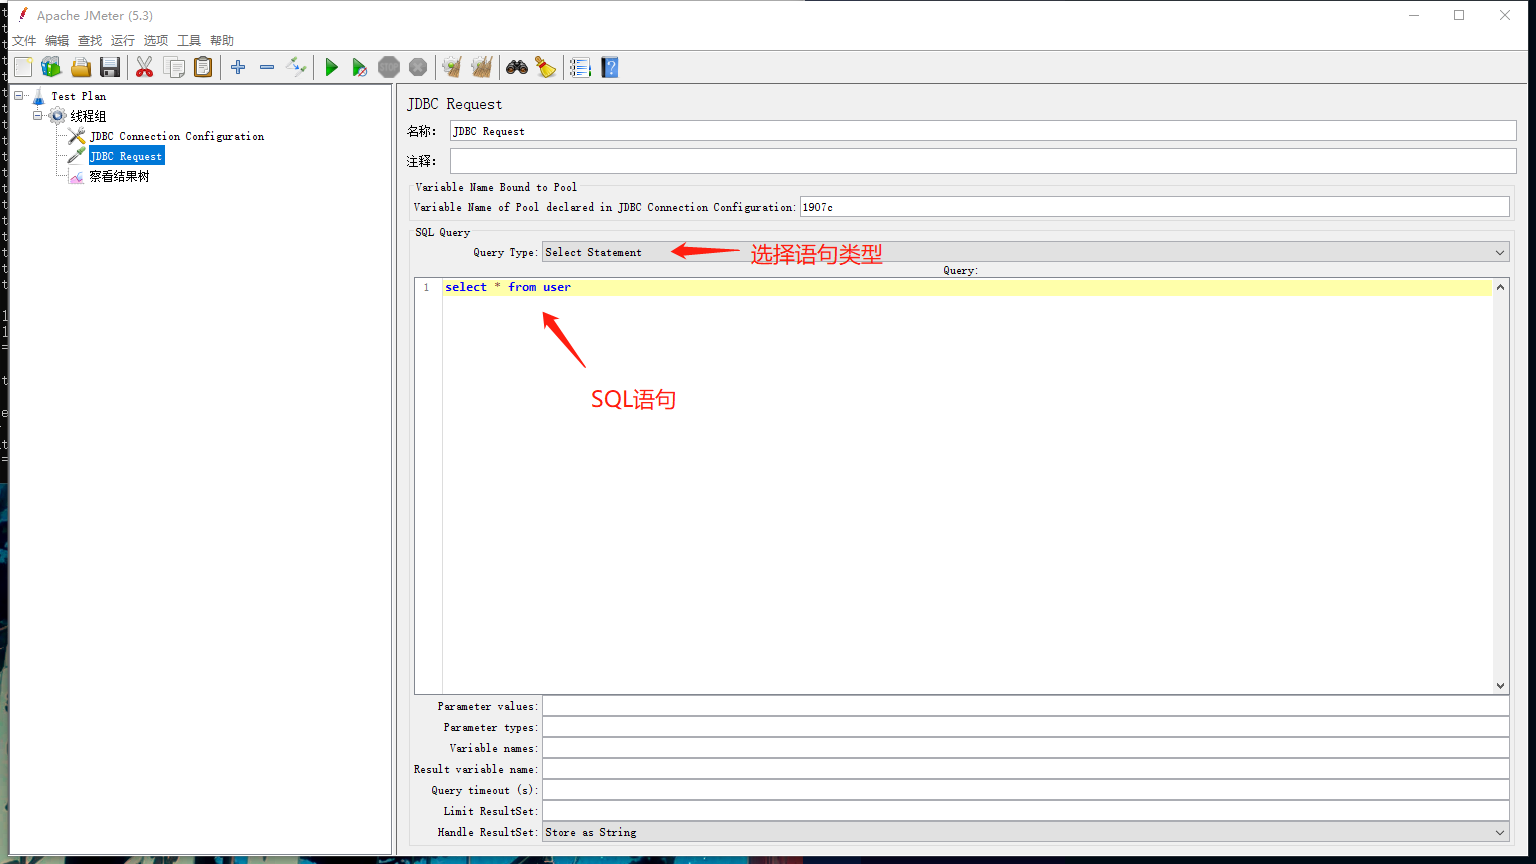Select JDBC Request in the tree
Viewport: 1536px width, 864px height.
pos(126,156)
